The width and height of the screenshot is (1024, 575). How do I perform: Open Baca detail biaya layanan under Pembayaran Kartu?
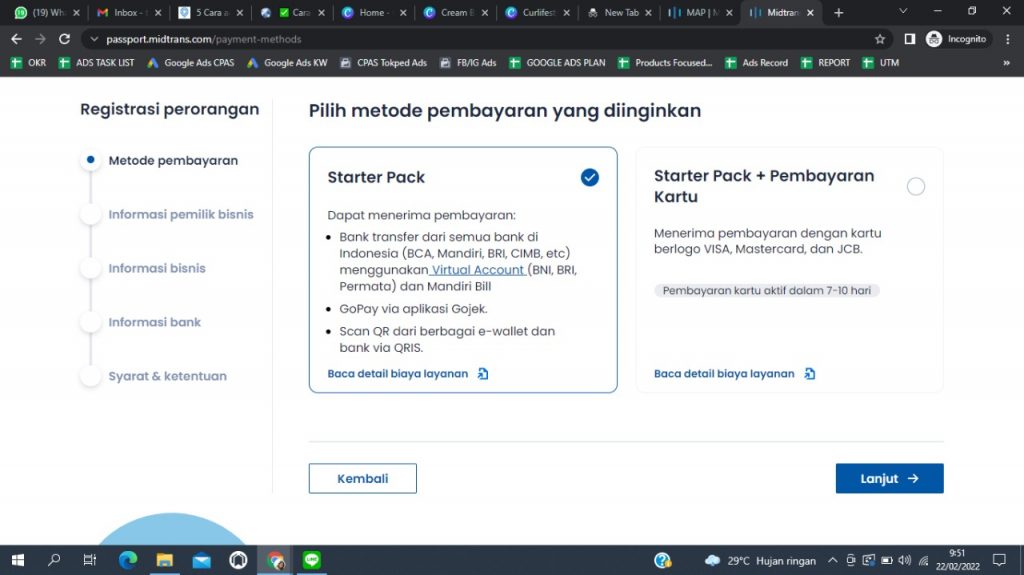(x=724, y=374)
